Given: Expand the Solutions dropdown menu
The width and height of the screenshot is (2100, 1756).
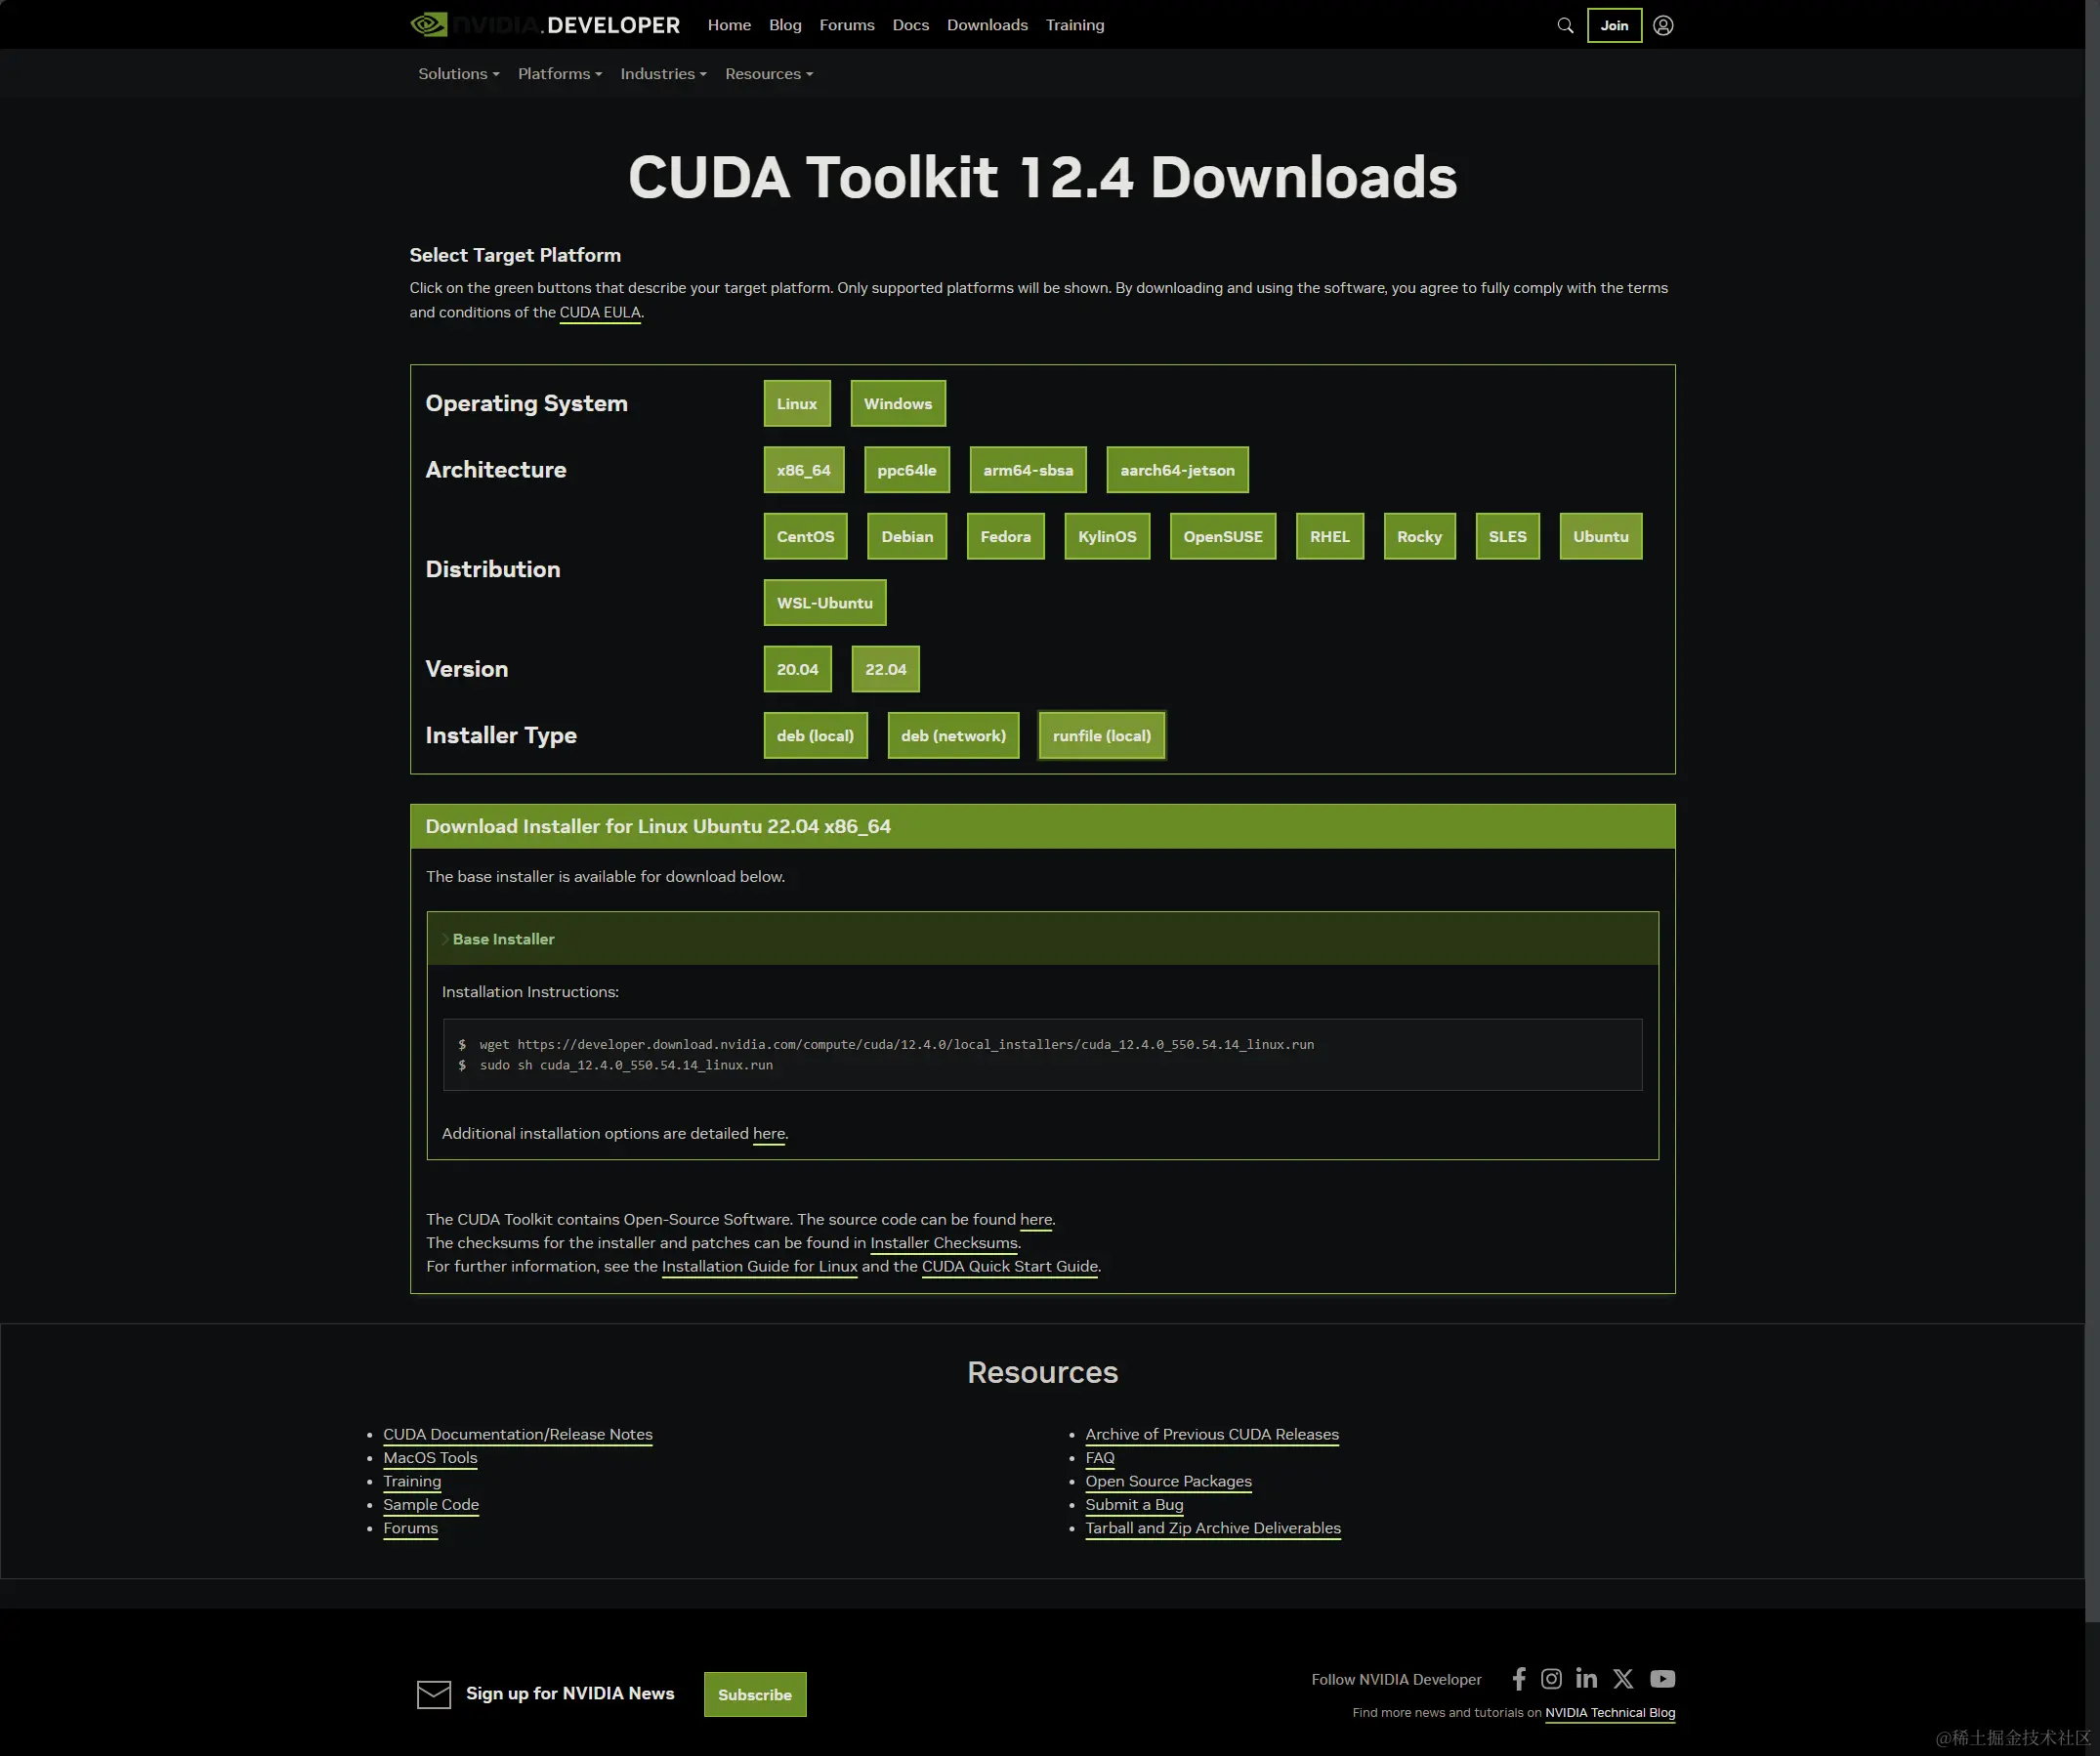Looking at the screenshot, I should (458, 74).
